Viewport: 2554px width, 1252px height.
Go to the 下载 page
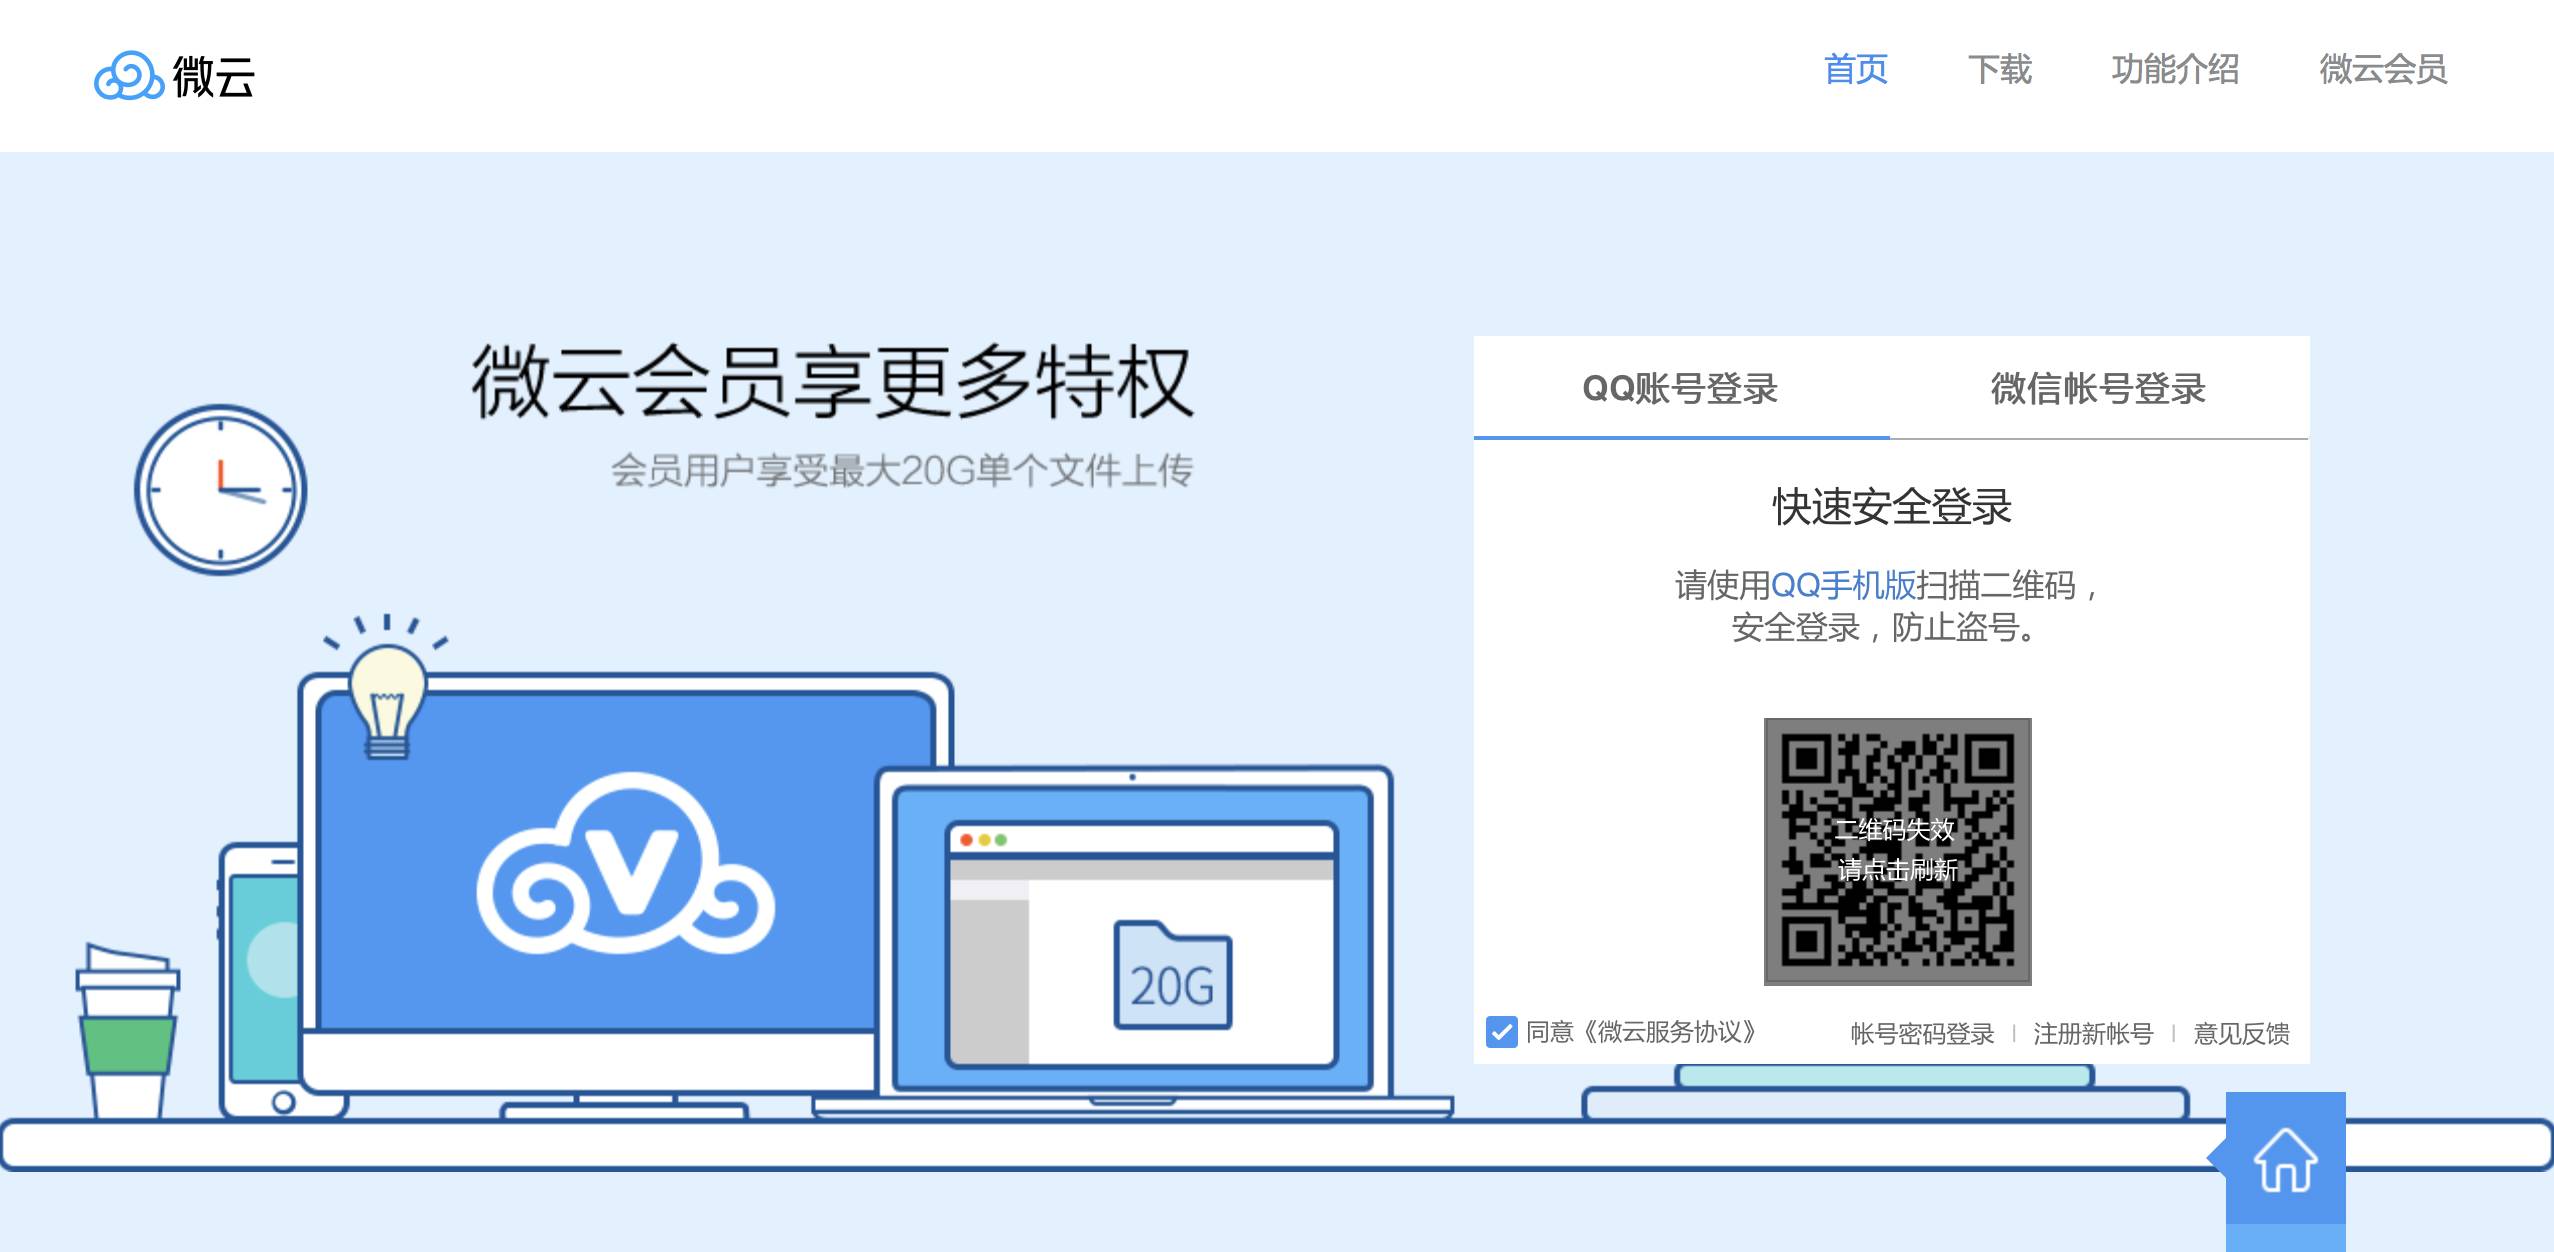(1999, 70)
